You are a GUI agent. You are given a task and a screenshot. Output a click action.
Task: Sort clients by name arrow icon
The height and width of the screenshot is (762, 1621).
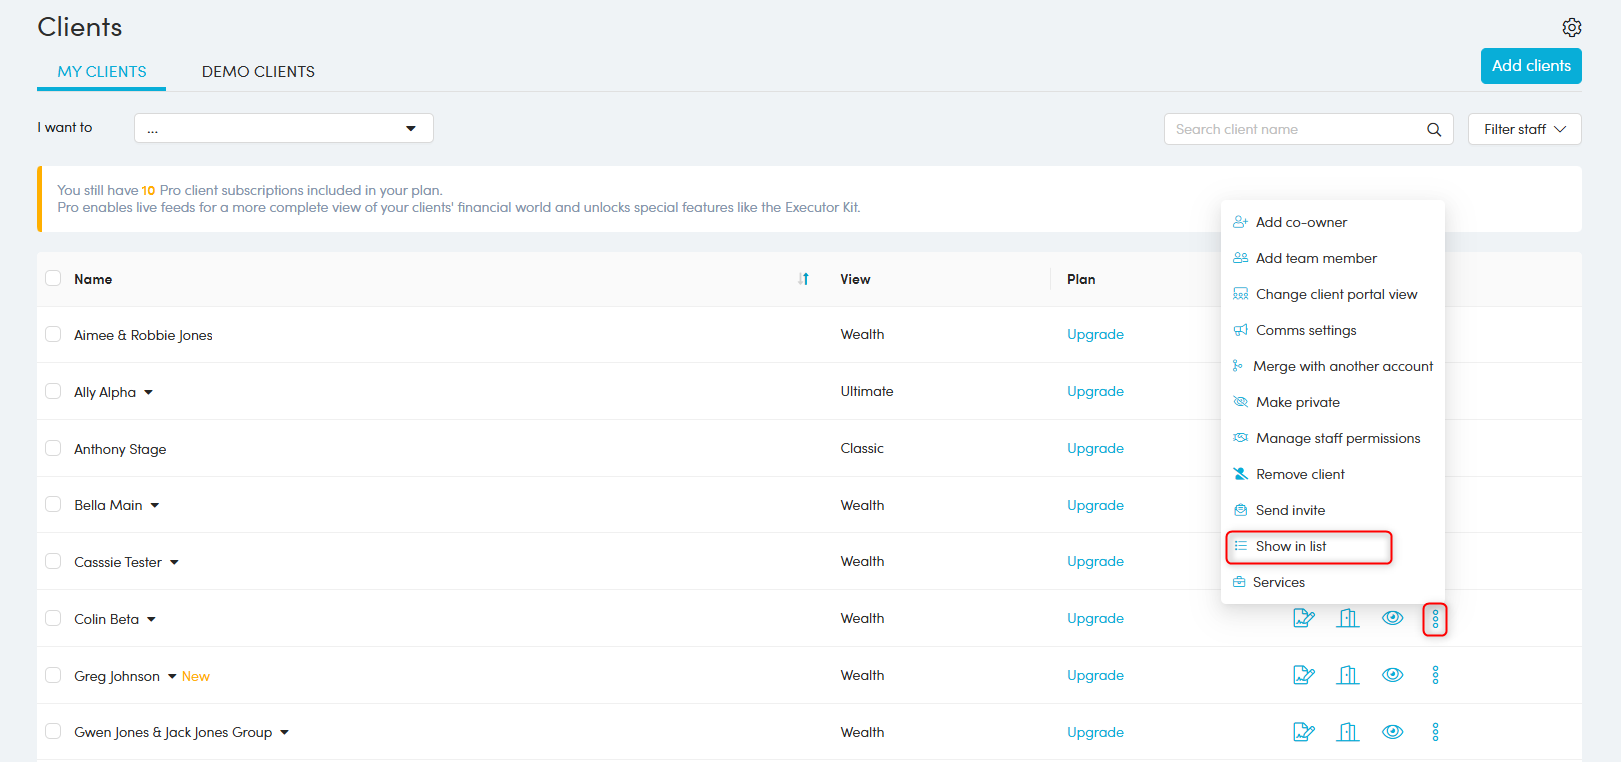tap(803, 279)
